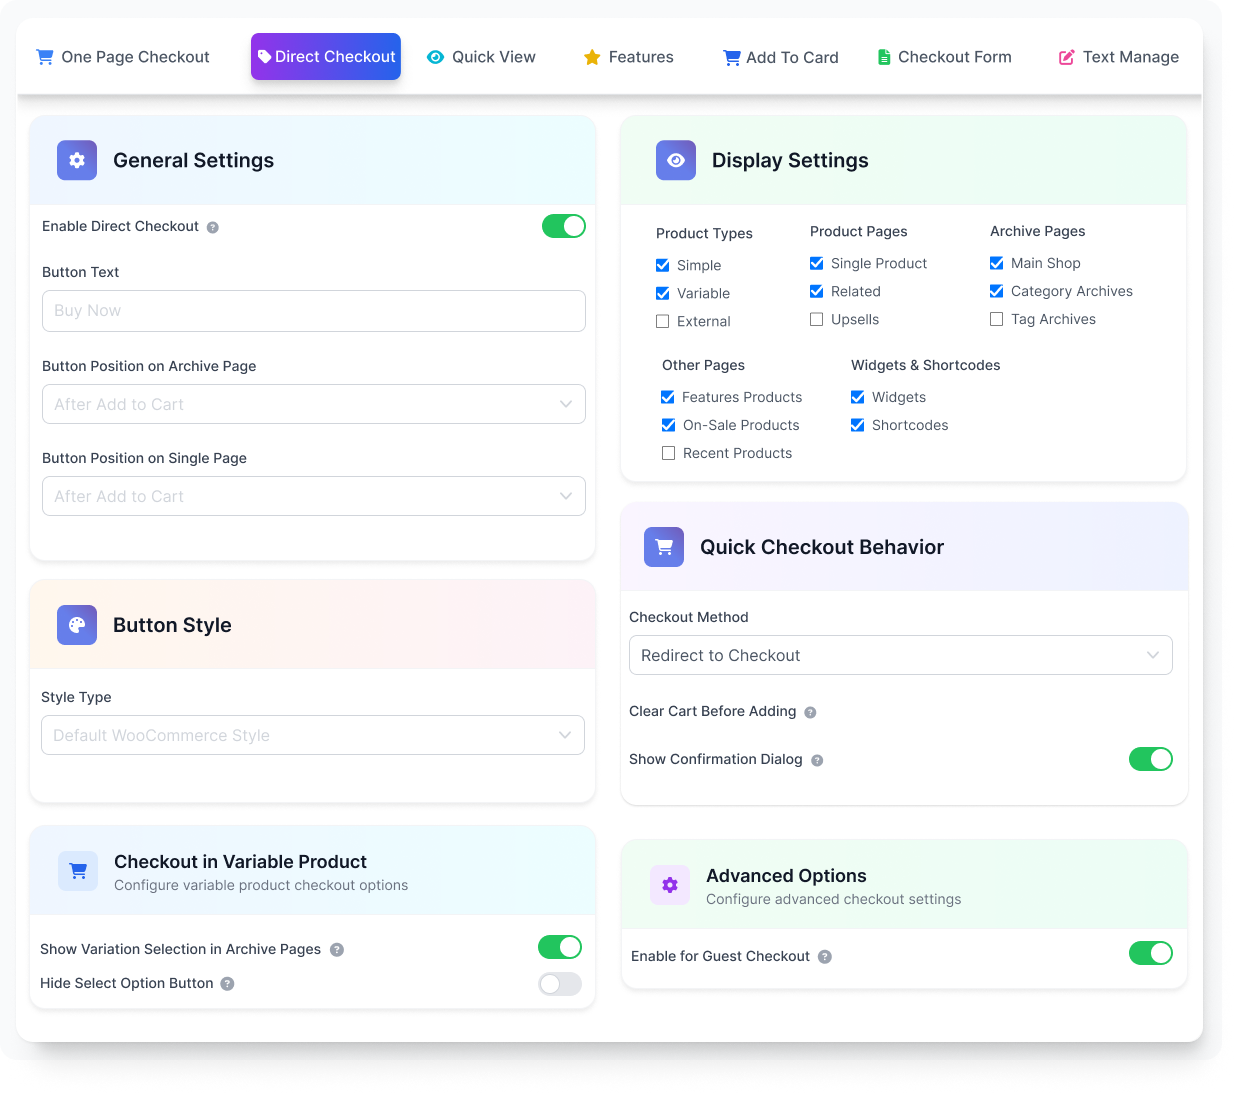
Task: Click the Button Style palette icon
Action: (77, 625)
